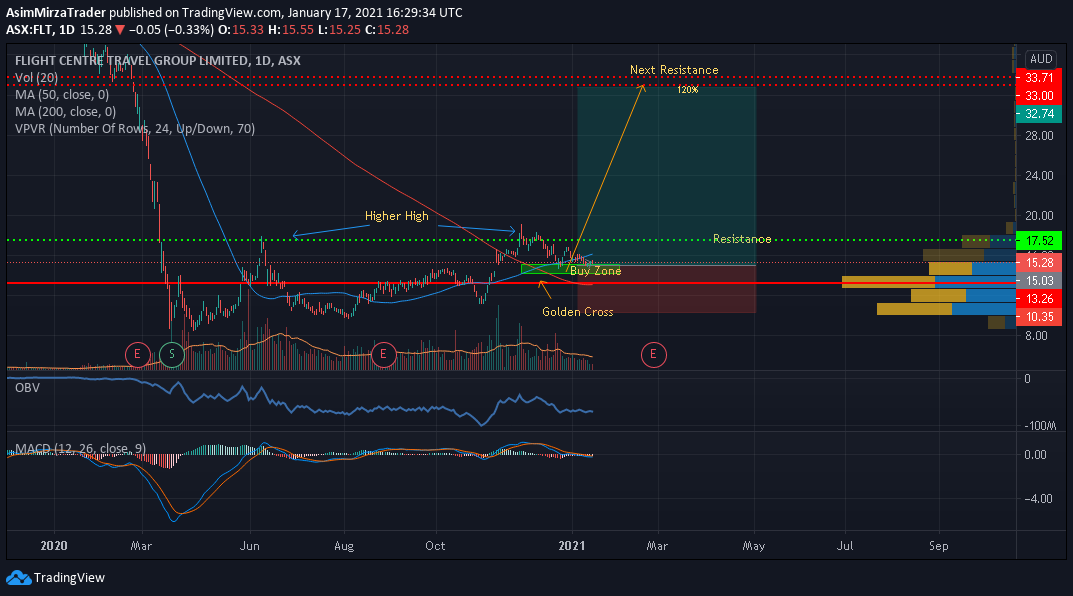Image resolution: width=1073 pixels, height=596 pixels.
Task: Click the 33.00 red price label
Action: [x=1039, y=96]
